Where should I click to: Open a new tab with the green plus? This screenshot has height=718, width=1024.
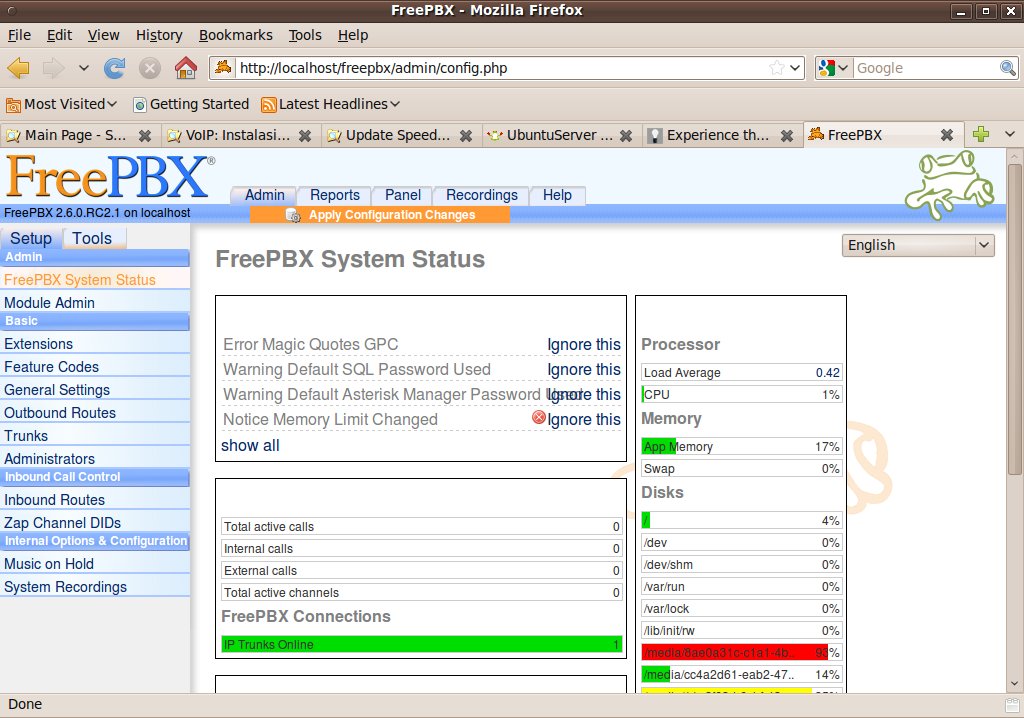point(980,135)
